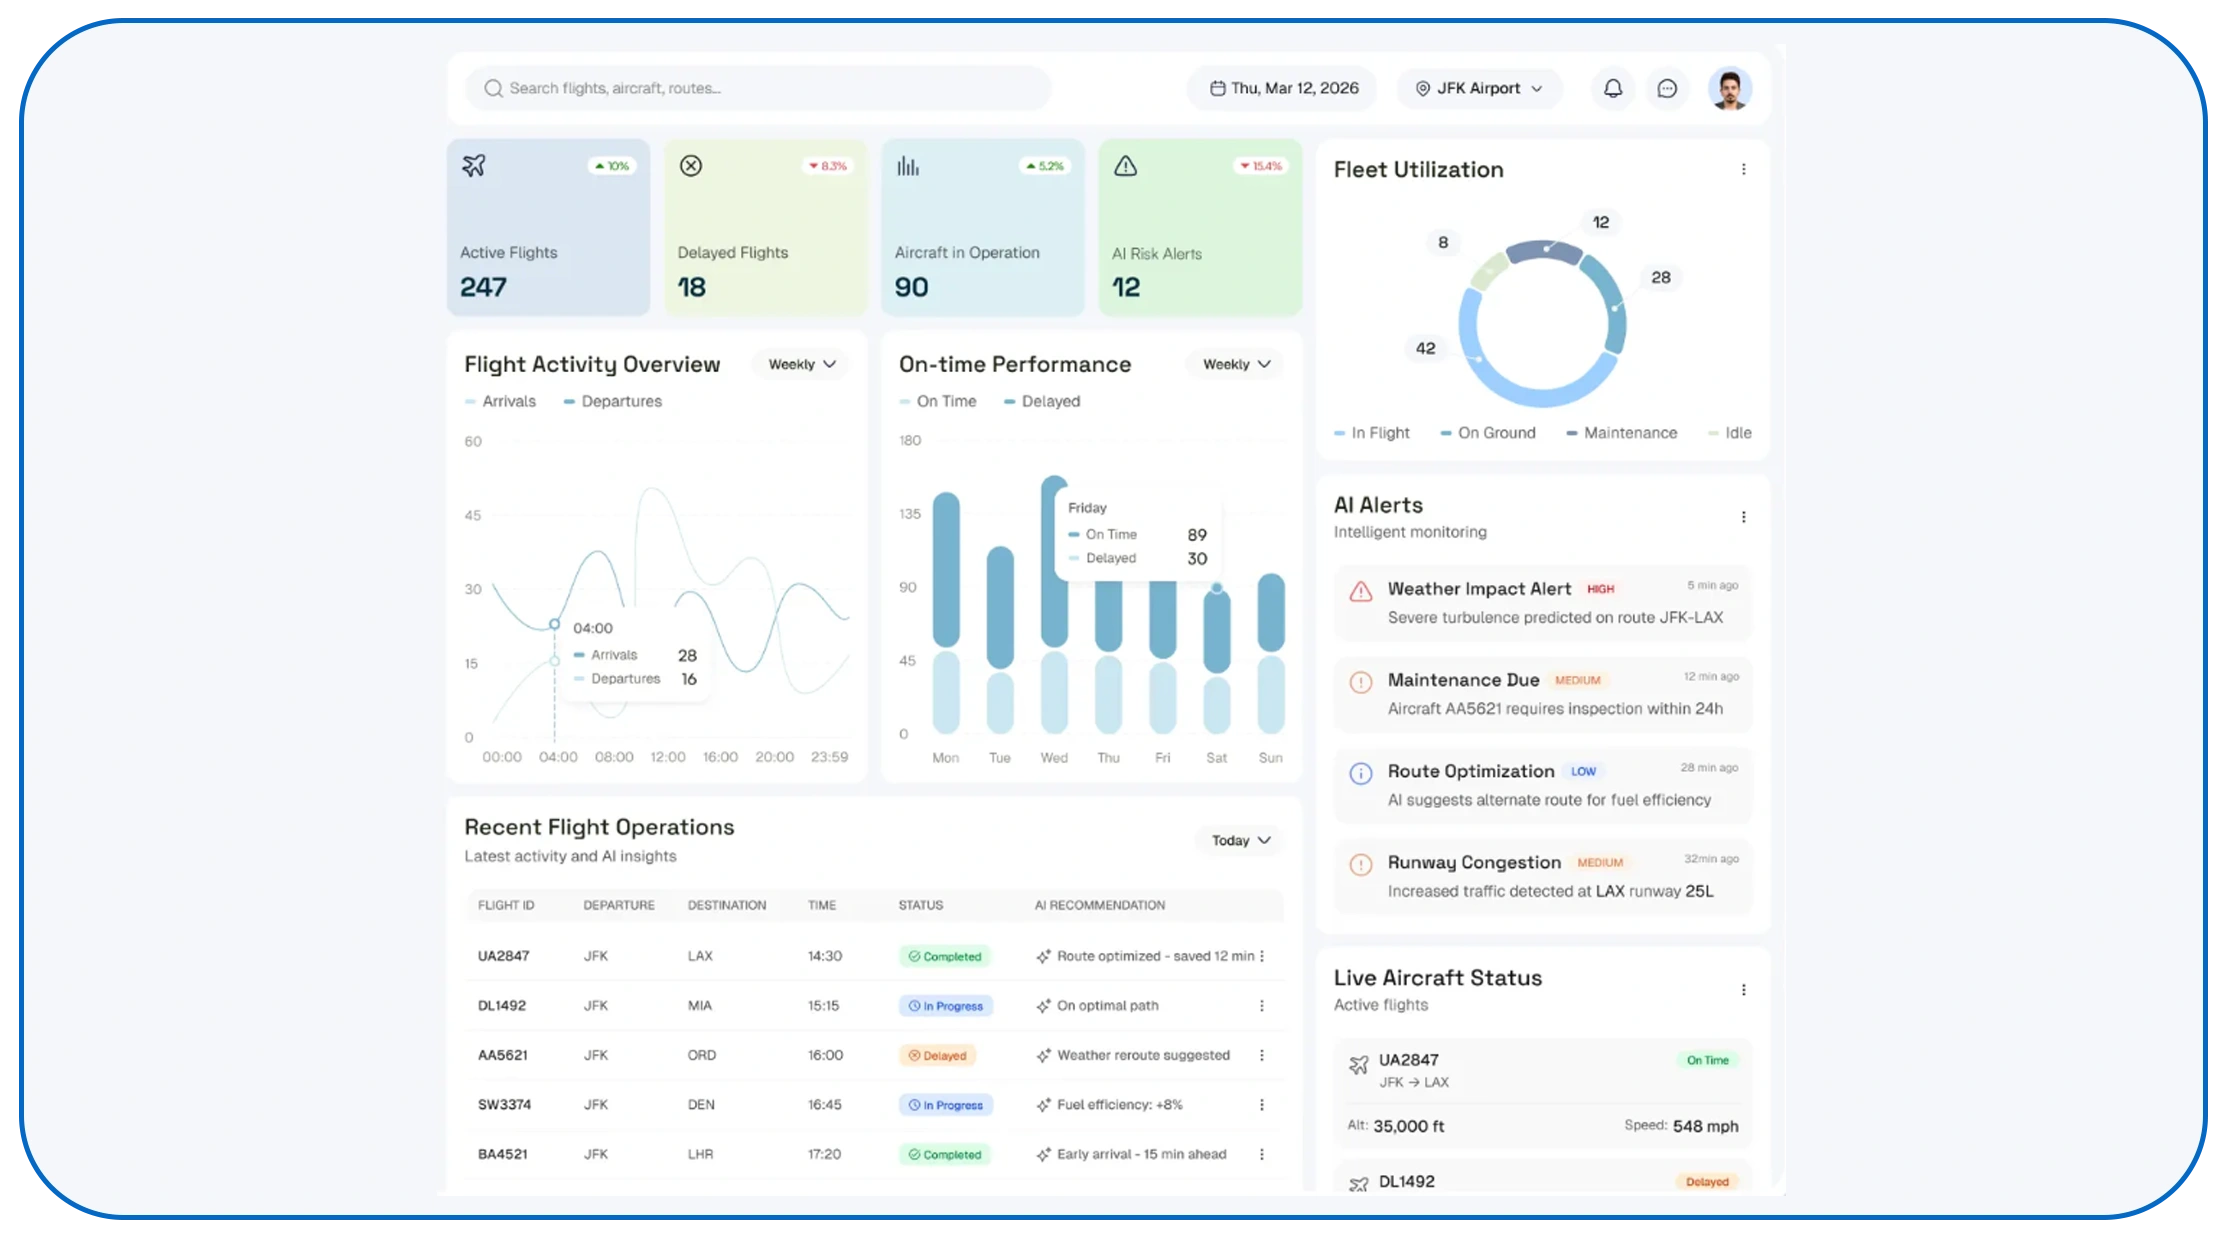This screenshot has width=2223, height=1240.
Task: Open Live Aircraft Status more options menu
Action: tap(1744, 990)
